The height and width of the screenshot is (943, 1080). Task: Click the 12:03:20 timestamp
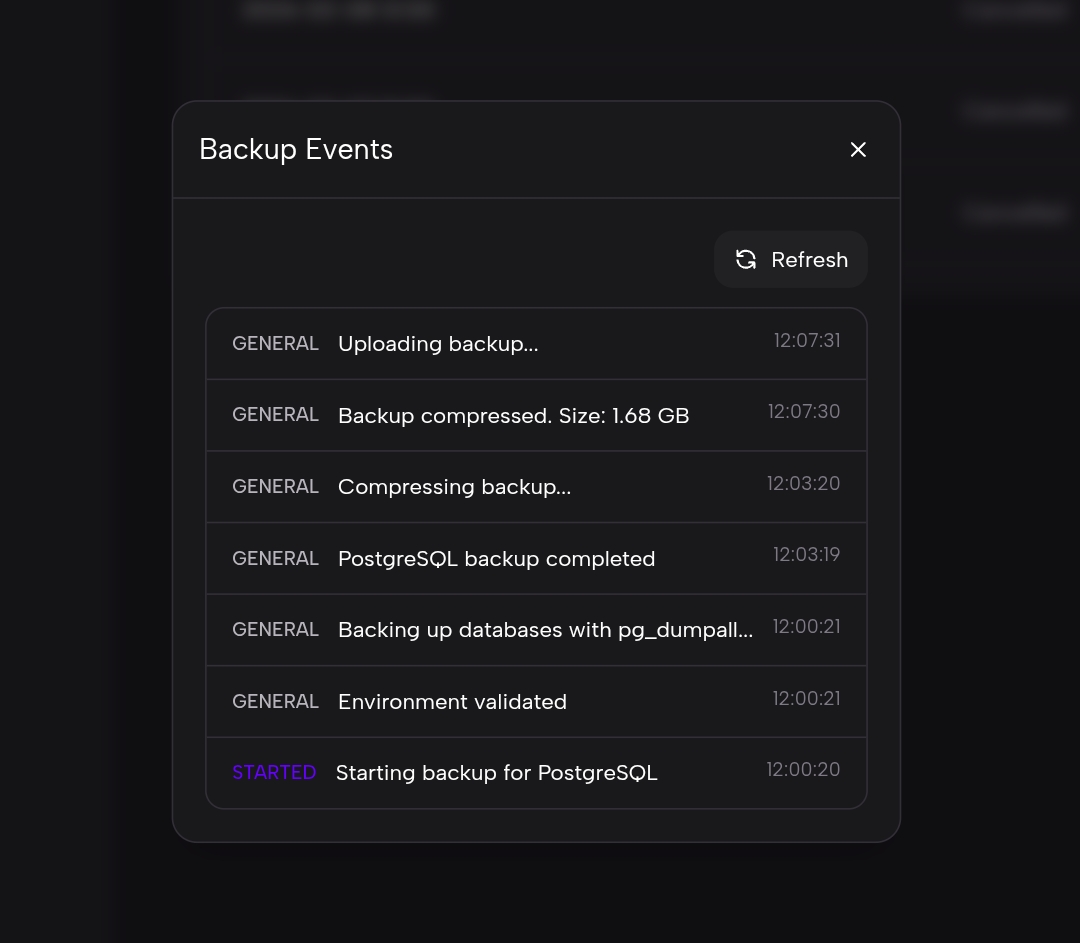click(x=803, y=484)
